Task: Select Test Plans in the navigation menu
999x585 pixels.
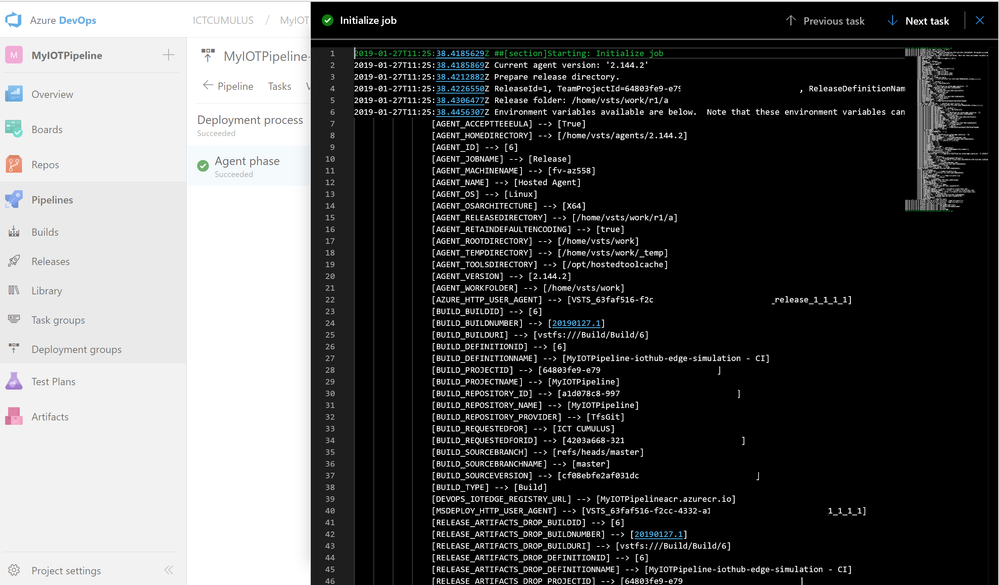Action: click(54, 381)
